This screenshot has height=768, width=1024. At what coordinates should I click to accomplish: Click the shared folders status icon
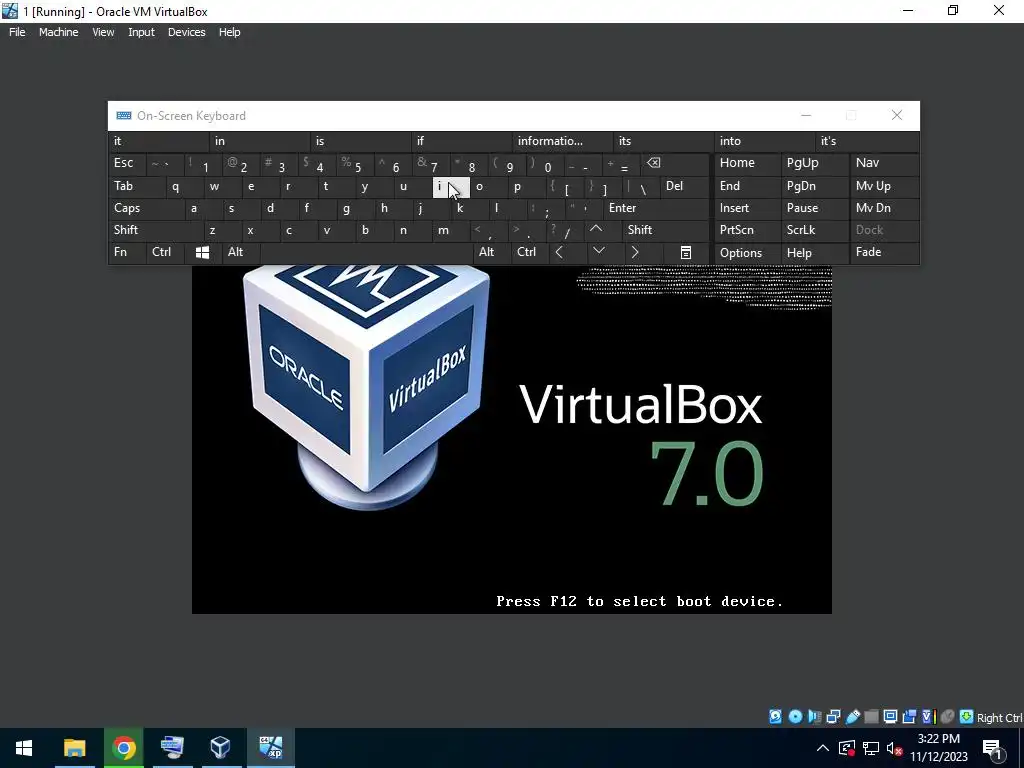point(871,716)
